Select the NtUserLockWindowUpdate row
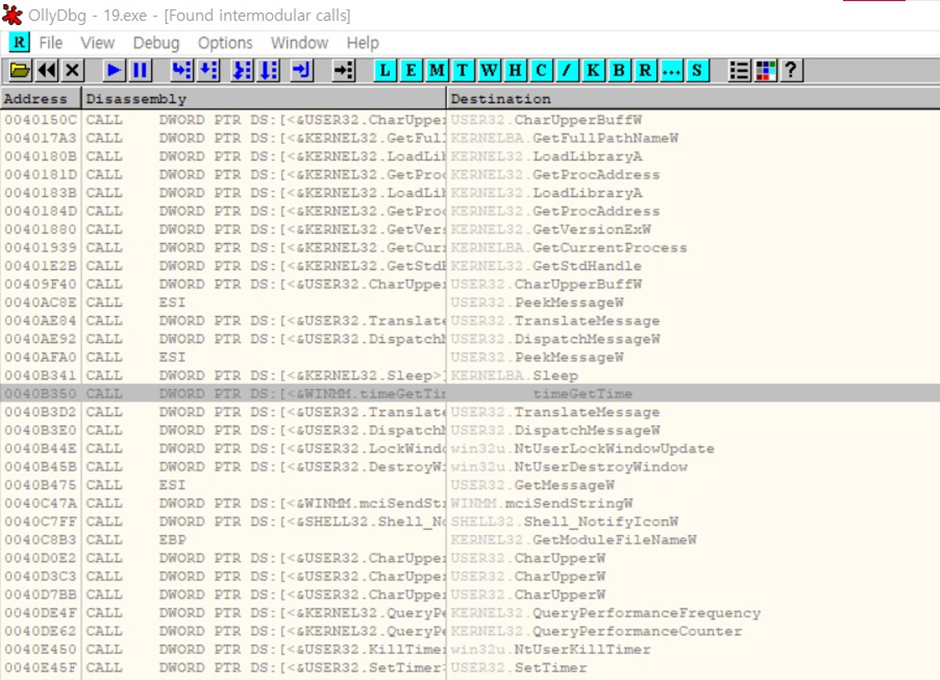The height and width of the screenshot is (680, 940). click(x=470, y=449)
